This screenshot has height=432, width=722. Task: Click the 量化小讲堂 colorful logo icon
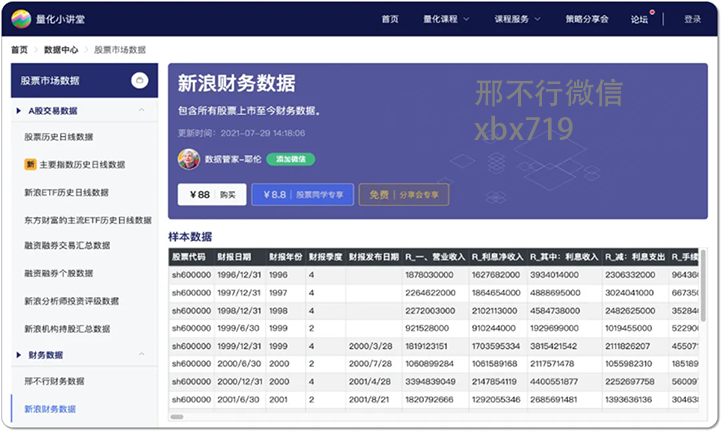click(x=21, y=19)
